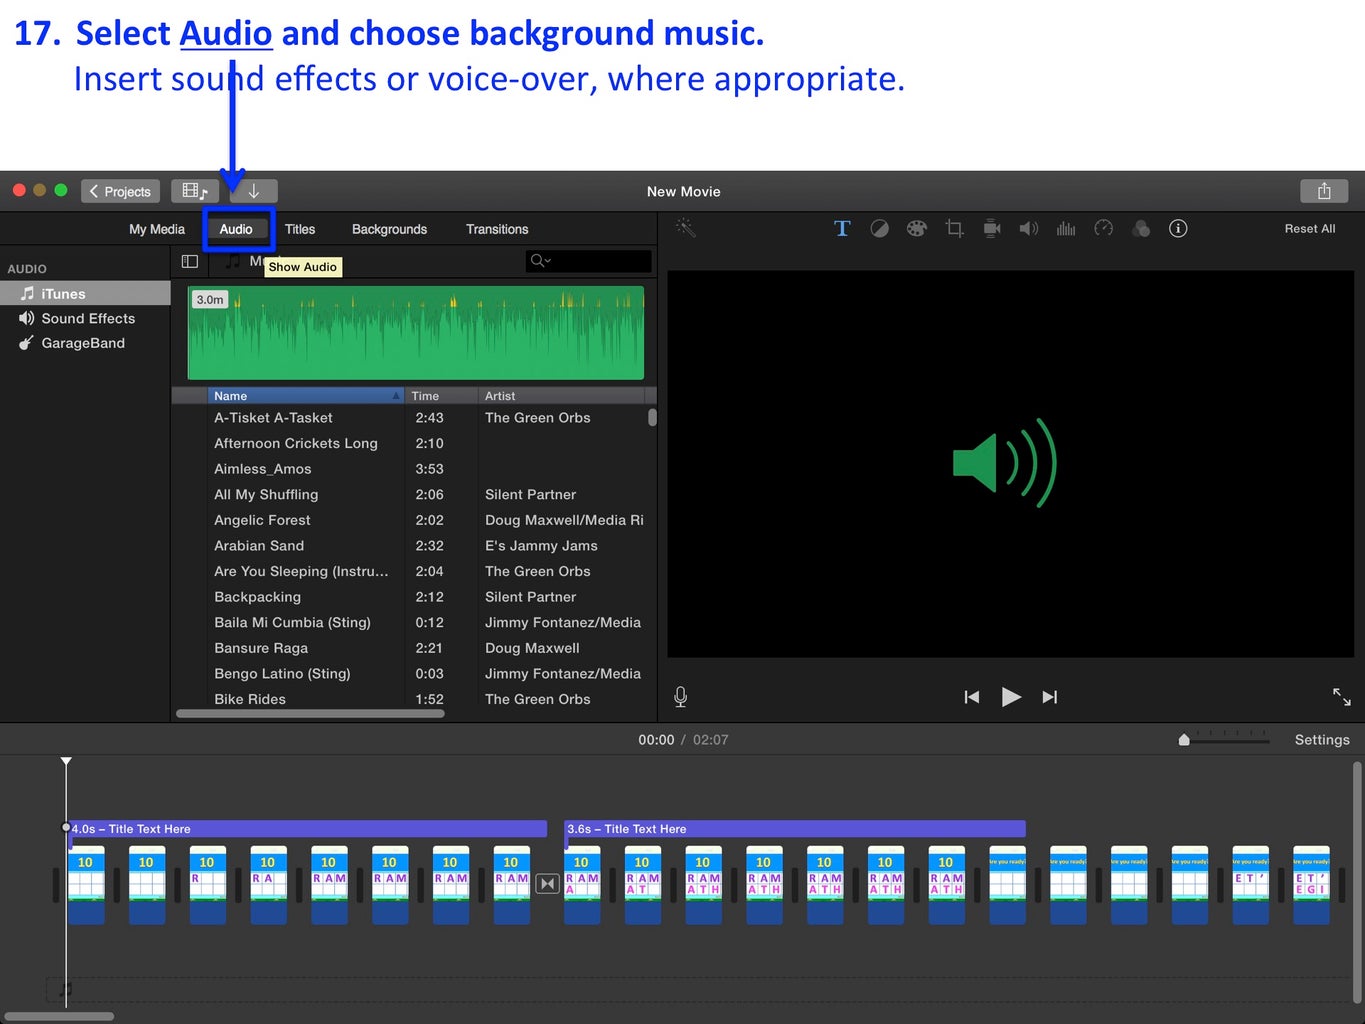Enable the voiceover microphone recording
The image size is (1365, 1024).
click(x=680, y=697)
